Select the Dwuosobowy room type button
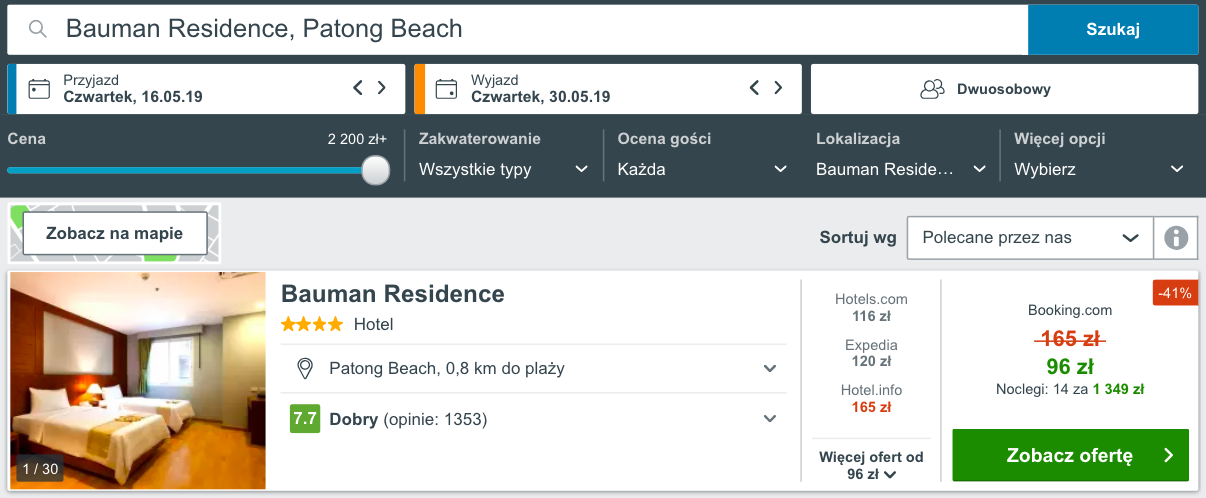The width and height of the screenshot is (1206, 498). click(1004, 89)
